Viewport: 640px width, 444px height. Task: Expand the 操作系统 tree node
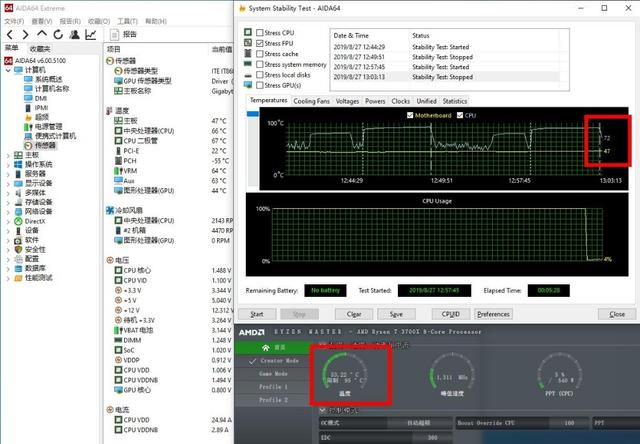(x=8, y=164)
